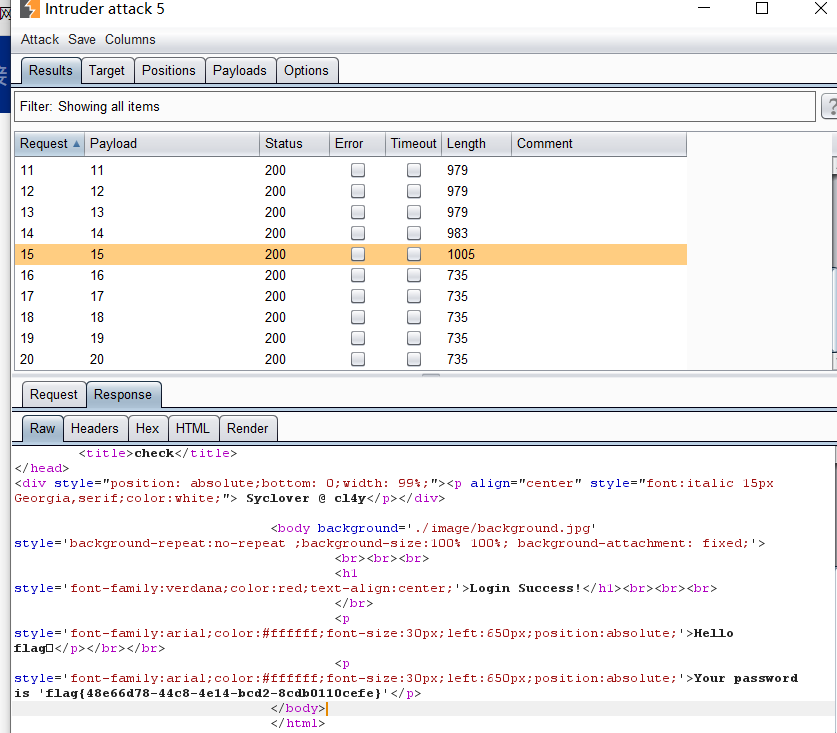This screenshot has width=837, height=733.
Task: Open the Columns menu
Action: (x=130, y=39)
